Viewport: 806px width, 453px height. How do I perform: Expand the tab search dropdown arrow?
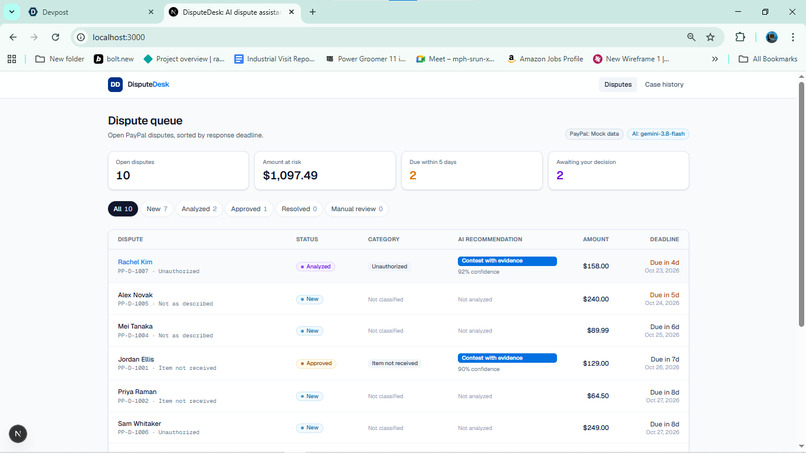(x=11, y=12)
